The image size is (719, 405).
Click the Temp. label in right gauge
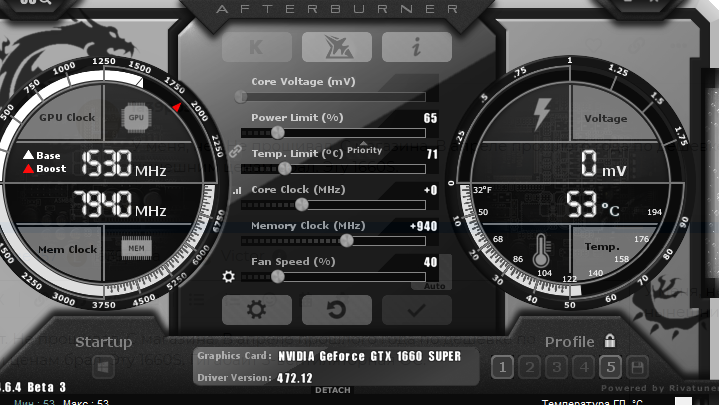(x=602, y=247)
